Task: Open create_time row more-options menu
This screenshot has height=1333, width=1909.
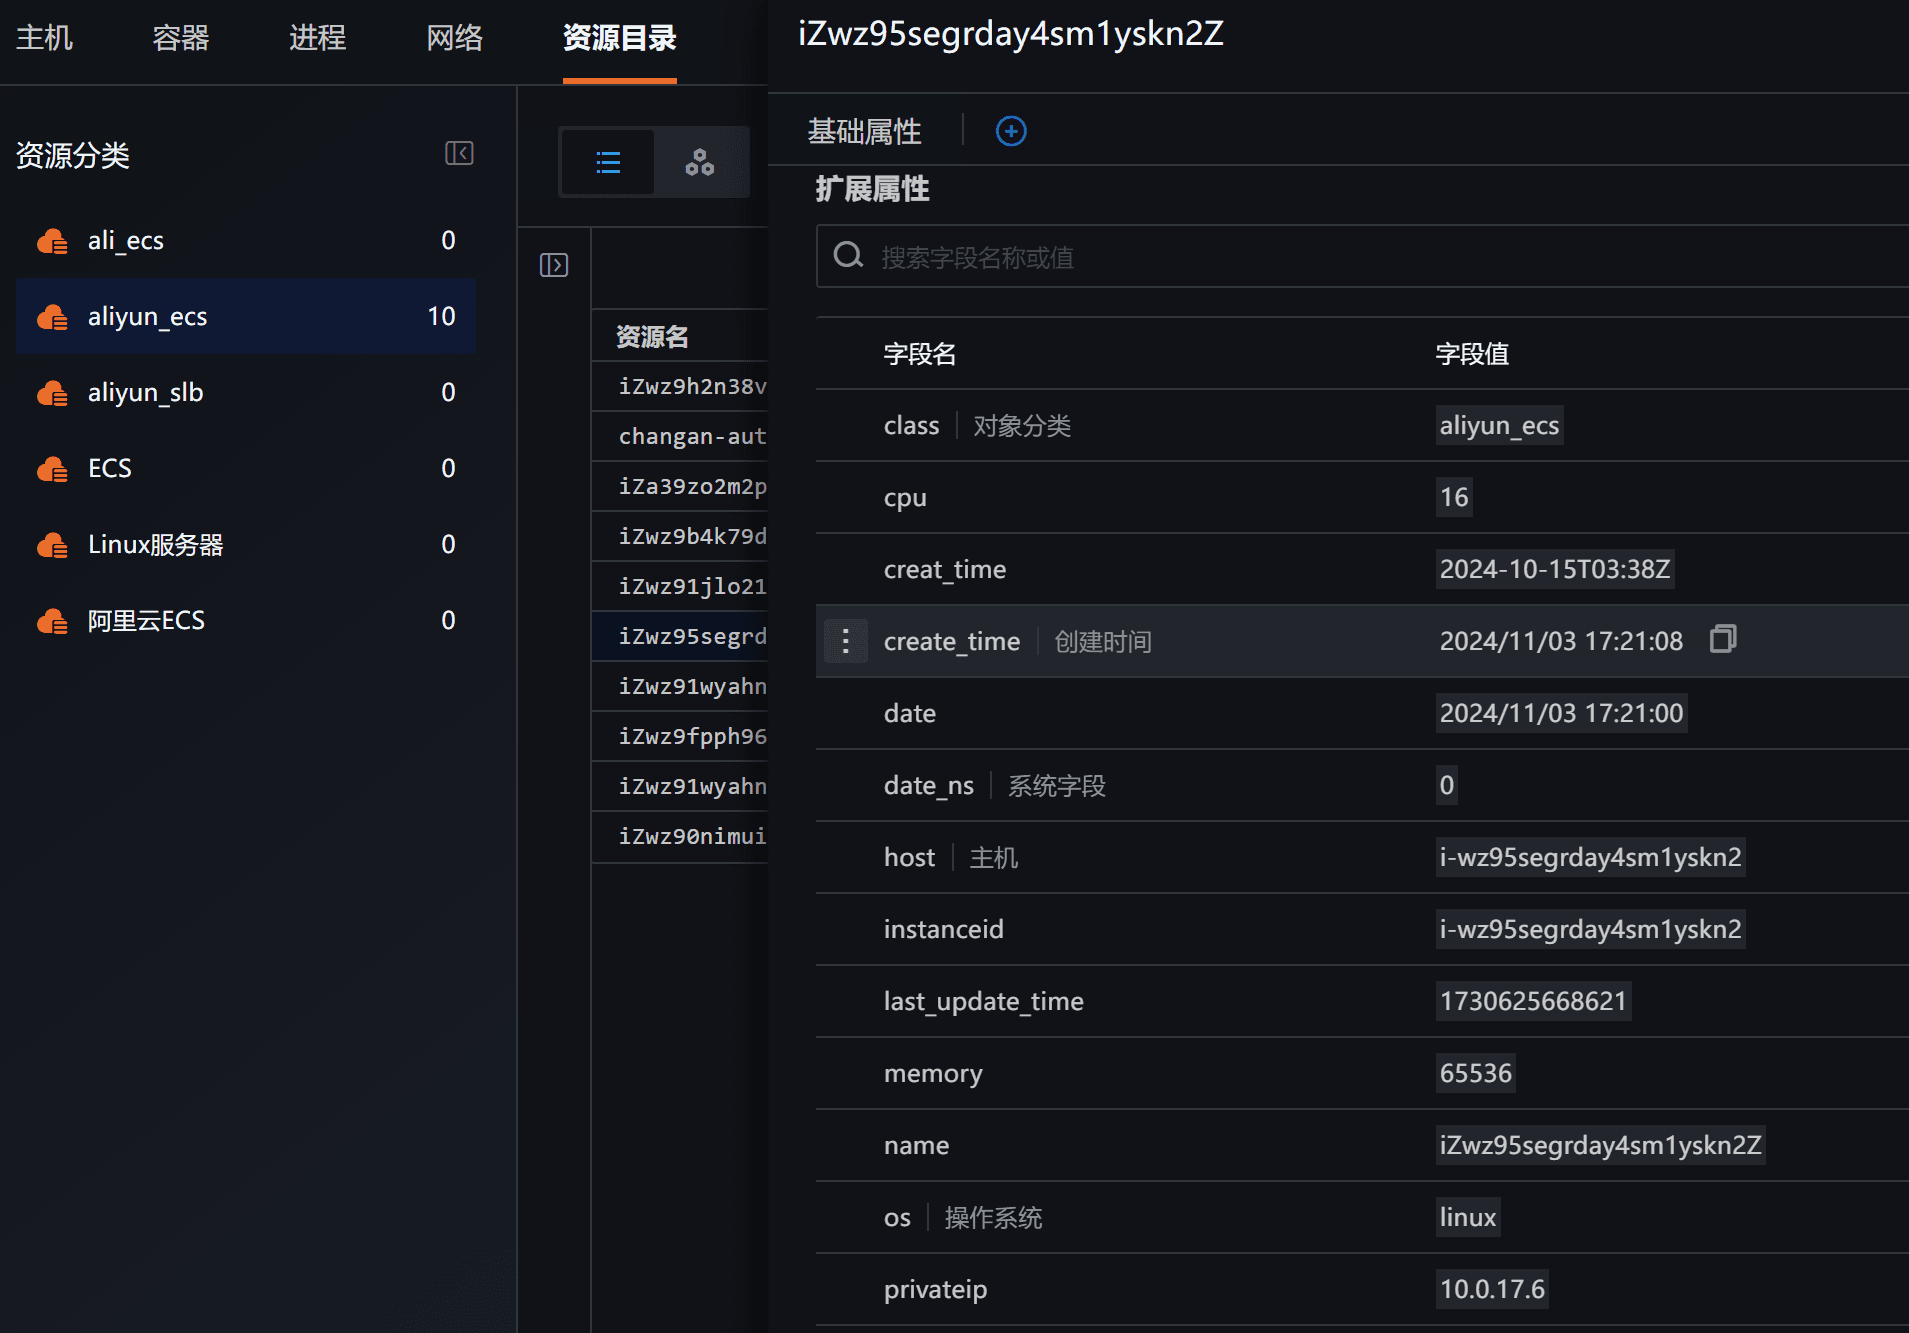Action: click(845, 641)
